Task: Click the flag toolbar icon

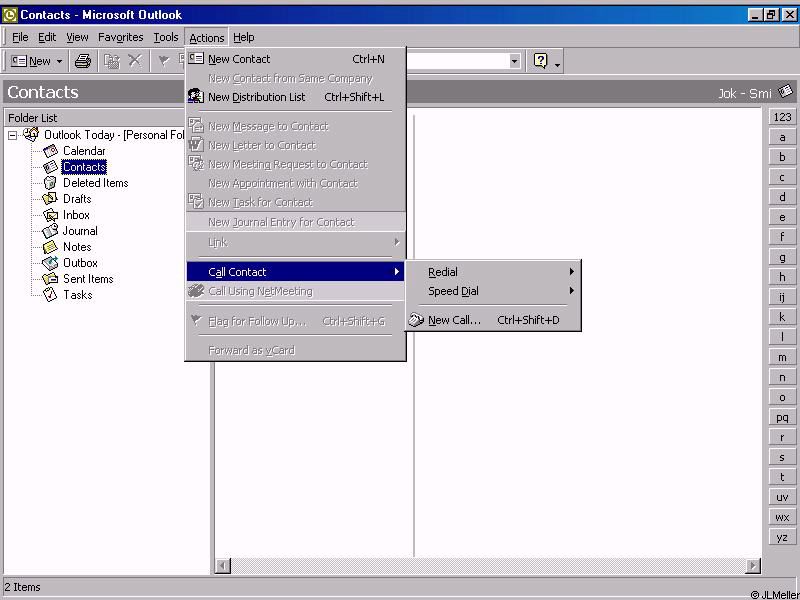Action: tap(164, 61)
